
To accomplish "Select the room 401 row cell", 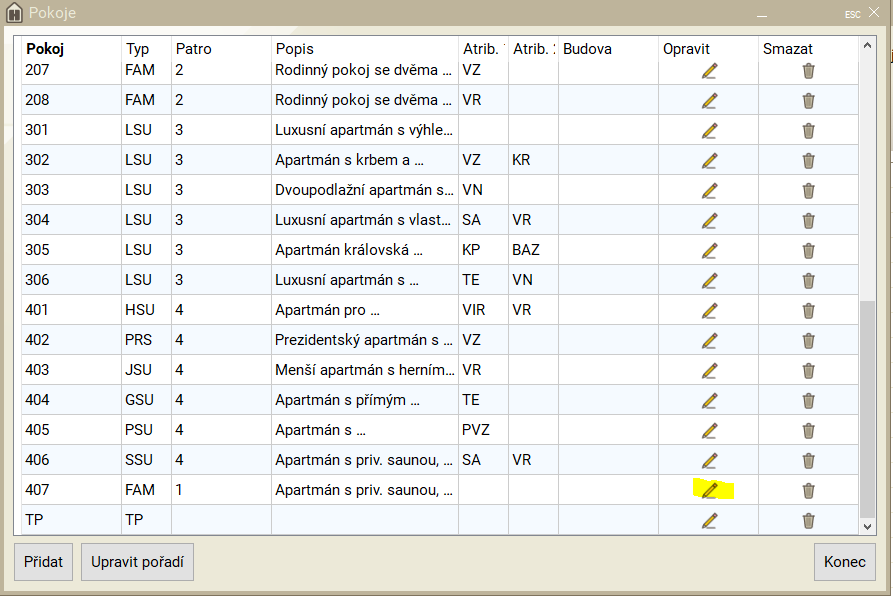I will (37, 310).
